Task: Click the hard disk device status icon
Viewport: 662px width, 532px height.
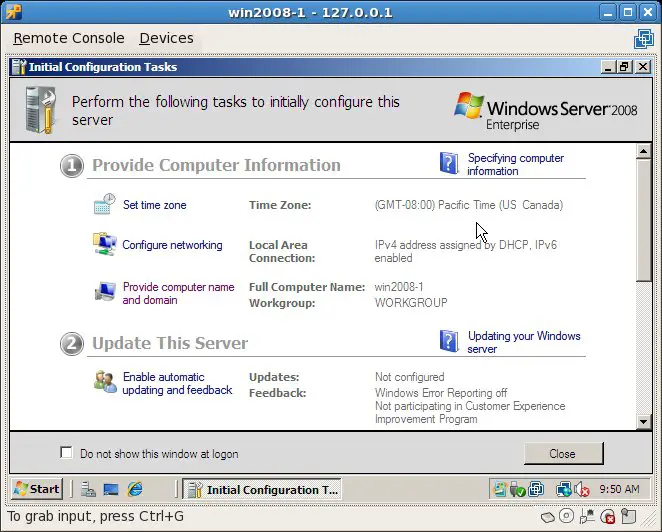Action: 547,517
